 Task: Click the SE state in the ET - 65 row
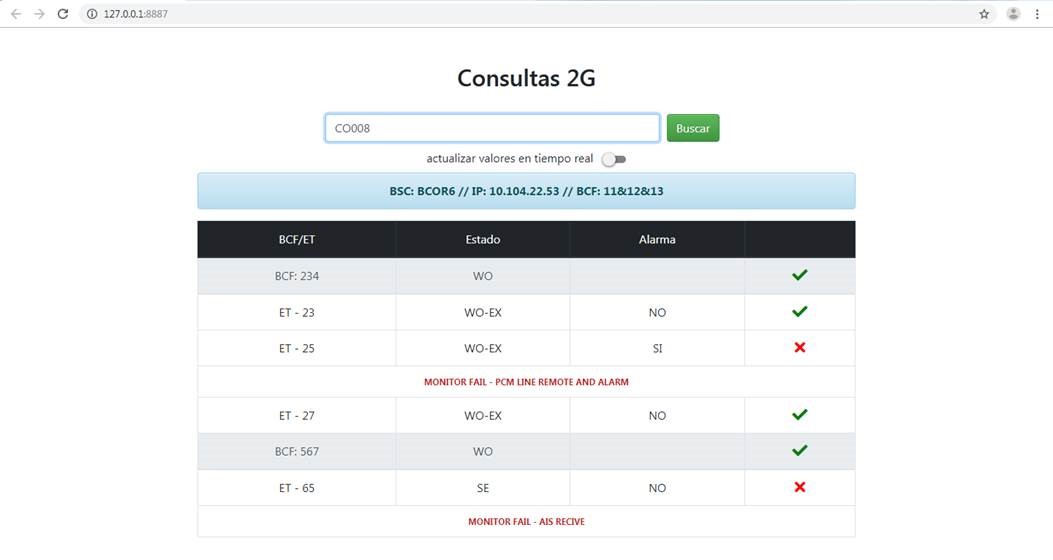pos(482,488)
